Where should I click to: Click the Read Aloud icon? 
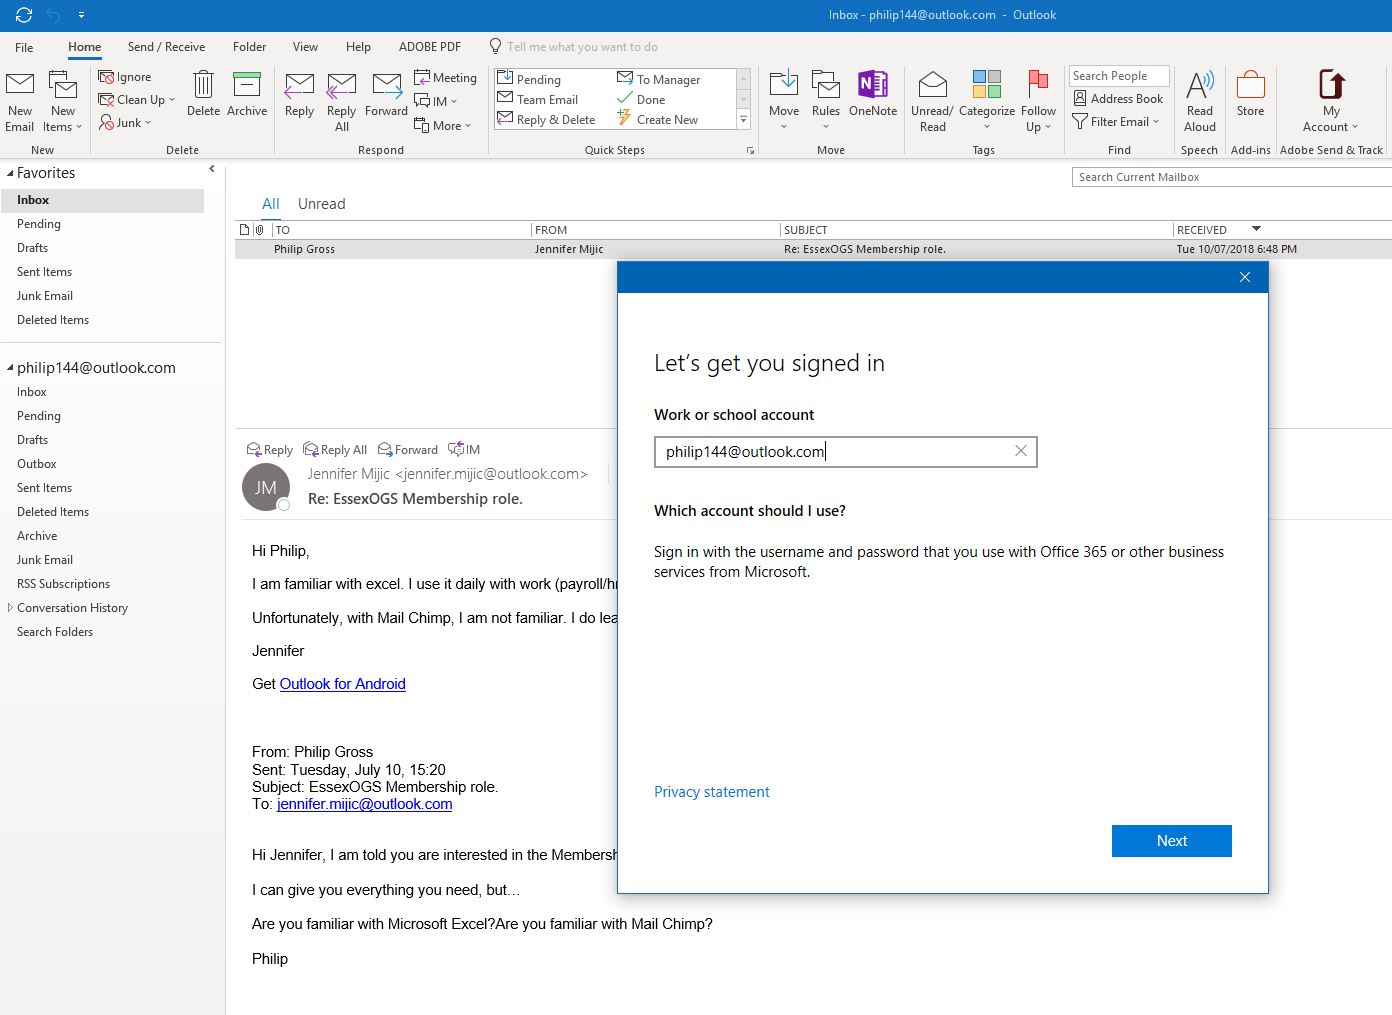click(x=1200, y=86)
